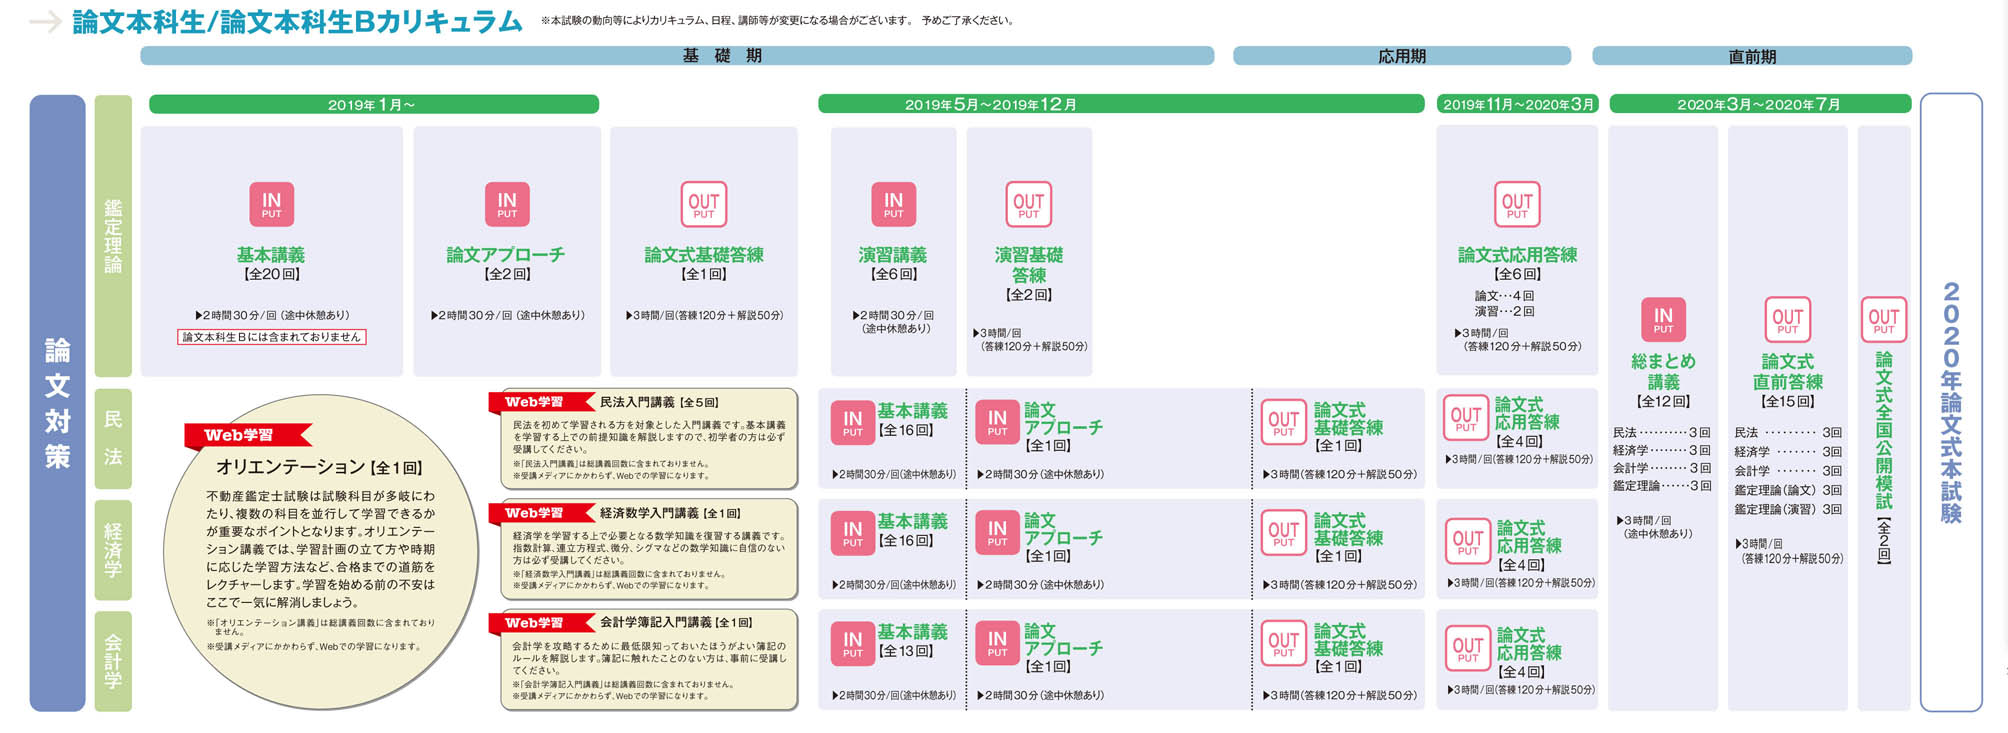Click the IN PUT icon beside 基本講義 全13回
Image resolution: width=2008 pixels, height=733 pixels.
tap(852, 643)
